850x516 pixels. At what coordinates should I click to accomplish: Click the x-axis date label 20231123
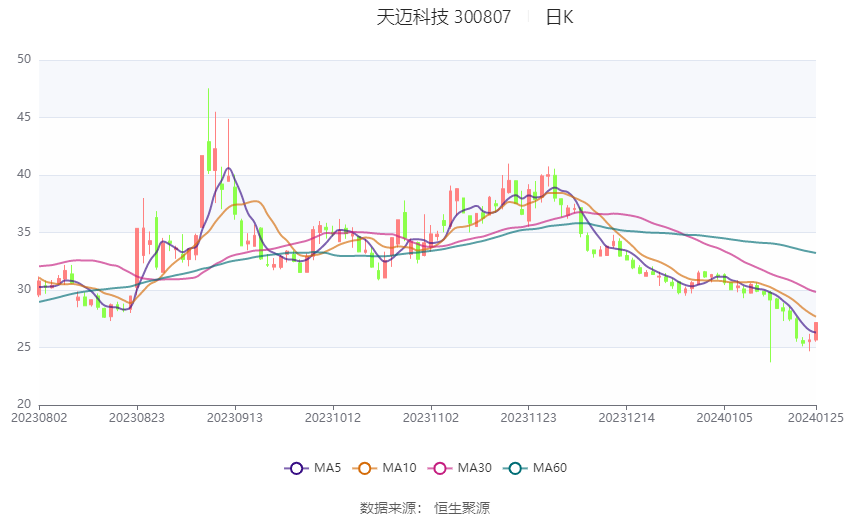pos(529,418)
